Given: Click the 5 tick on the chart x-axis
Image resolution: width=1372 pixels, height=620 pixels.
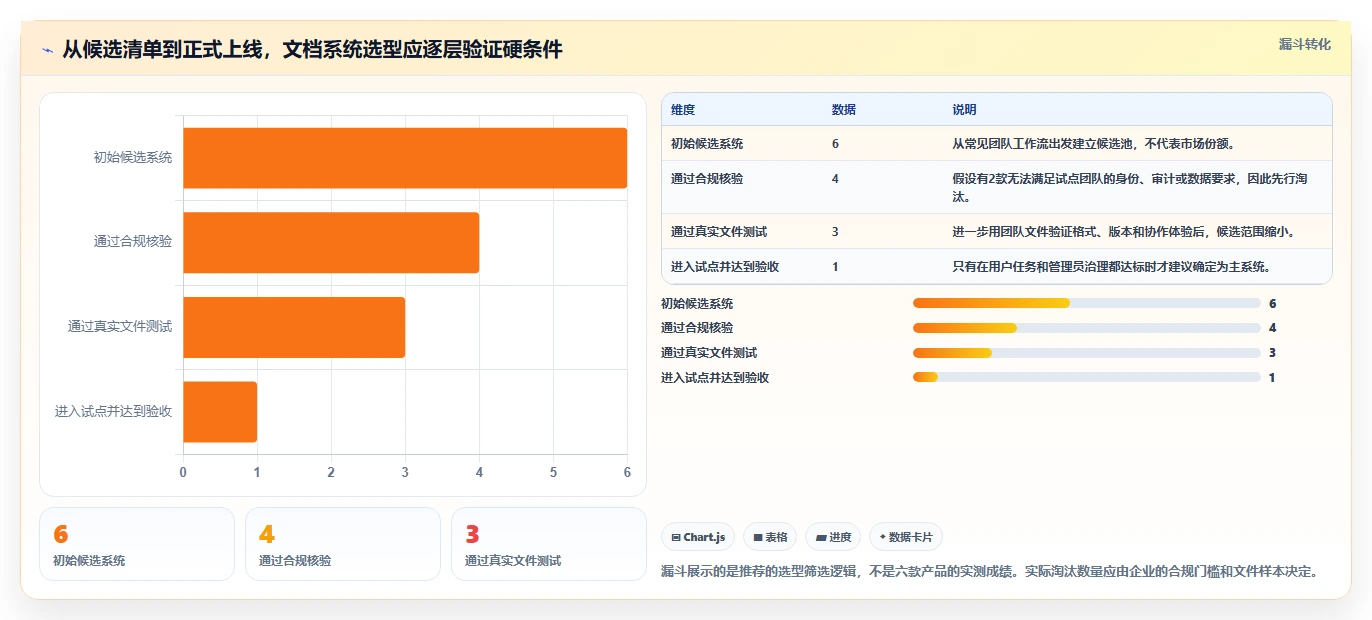Looking at the screenshot, I should 553,472.
